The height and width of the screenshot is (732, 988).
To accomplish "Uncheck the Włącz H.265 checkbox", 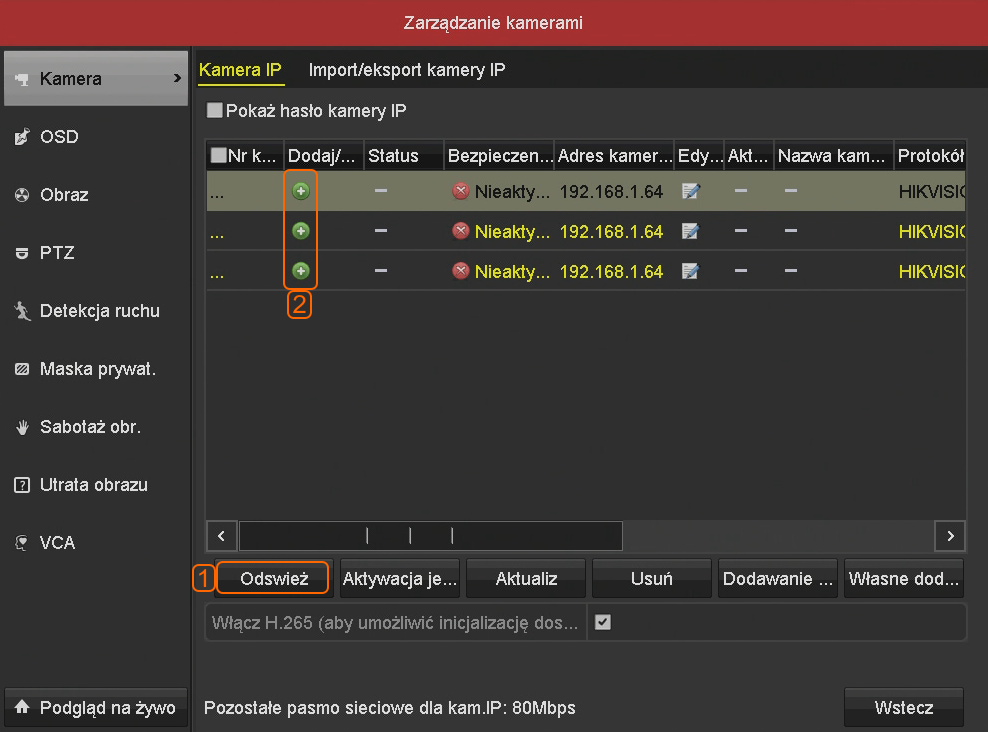I will 602,622.
